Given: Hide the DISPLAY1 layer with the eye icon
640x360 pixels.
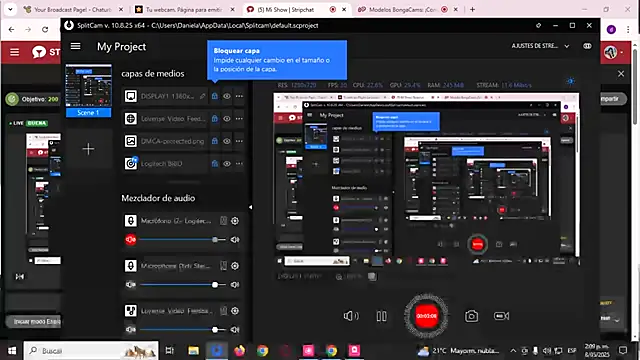Looking at the screenshot, I should (x=227, y=96).
